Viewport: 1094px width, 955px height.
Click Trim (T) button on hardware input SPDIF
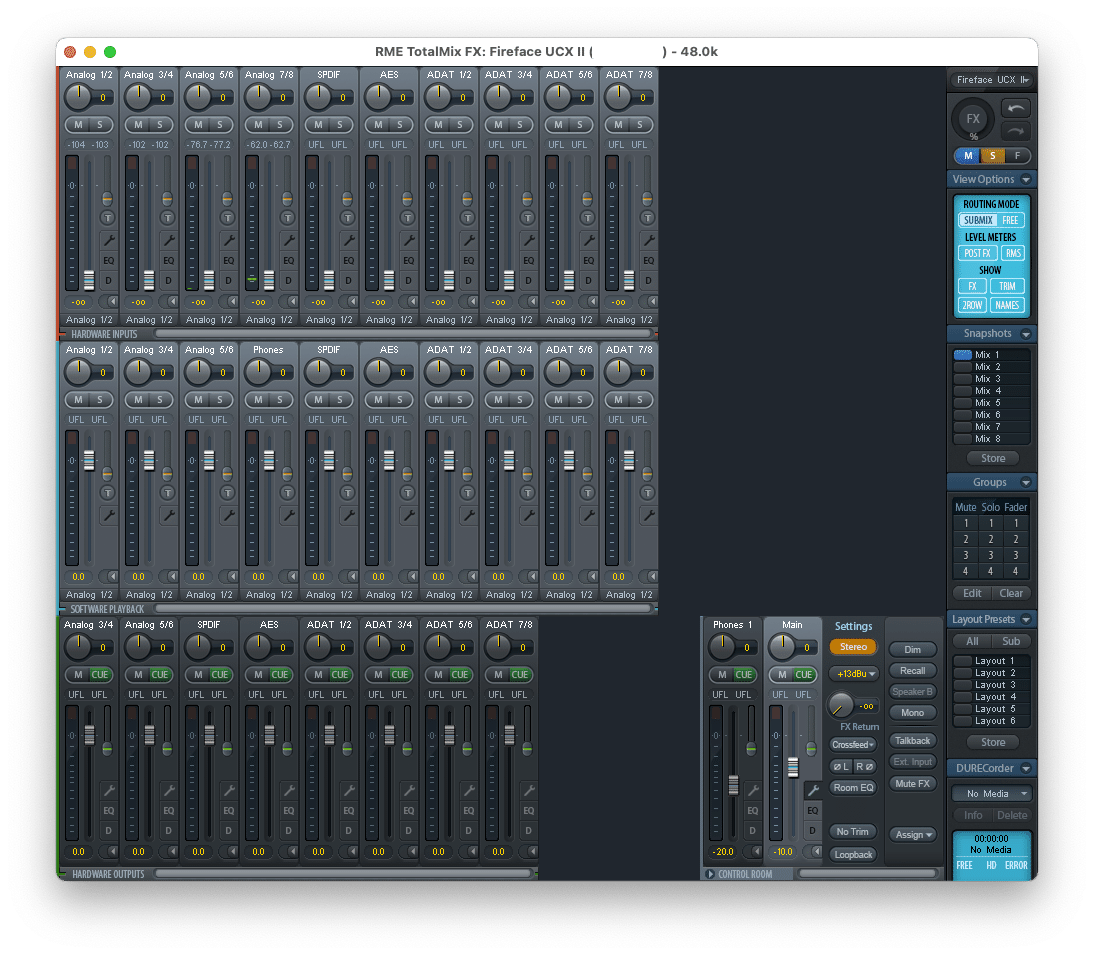[348, 218]
